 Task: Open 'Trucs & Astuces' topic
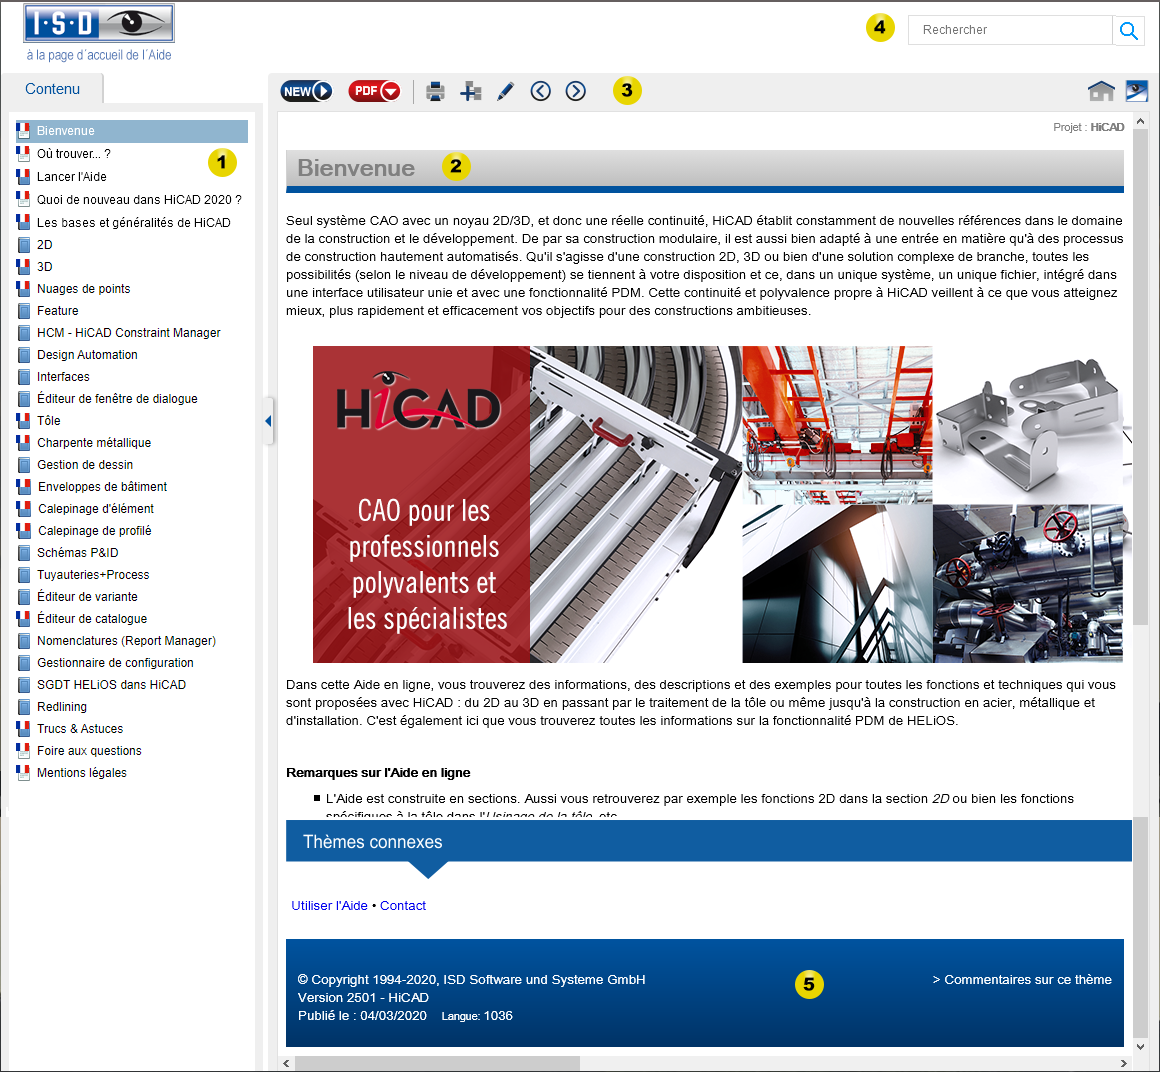pos(80,729)
